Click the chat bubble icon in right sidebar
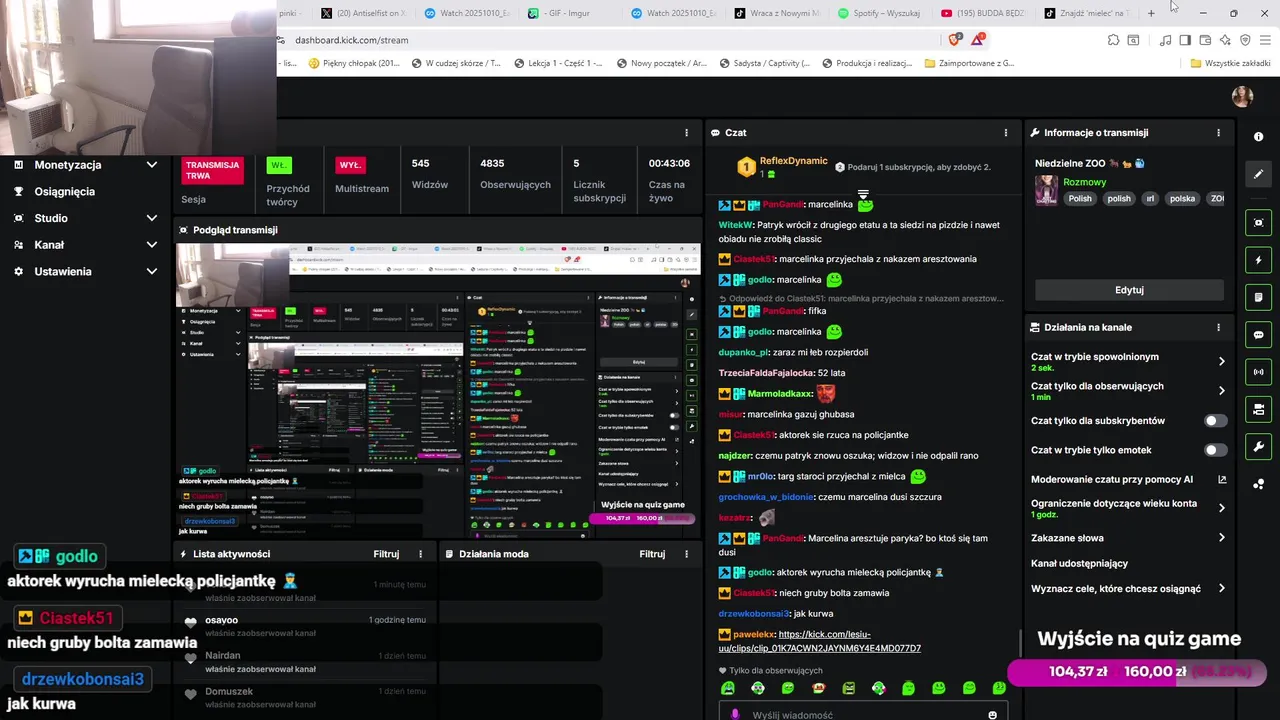The image size is (1280, 720). 1258,335
